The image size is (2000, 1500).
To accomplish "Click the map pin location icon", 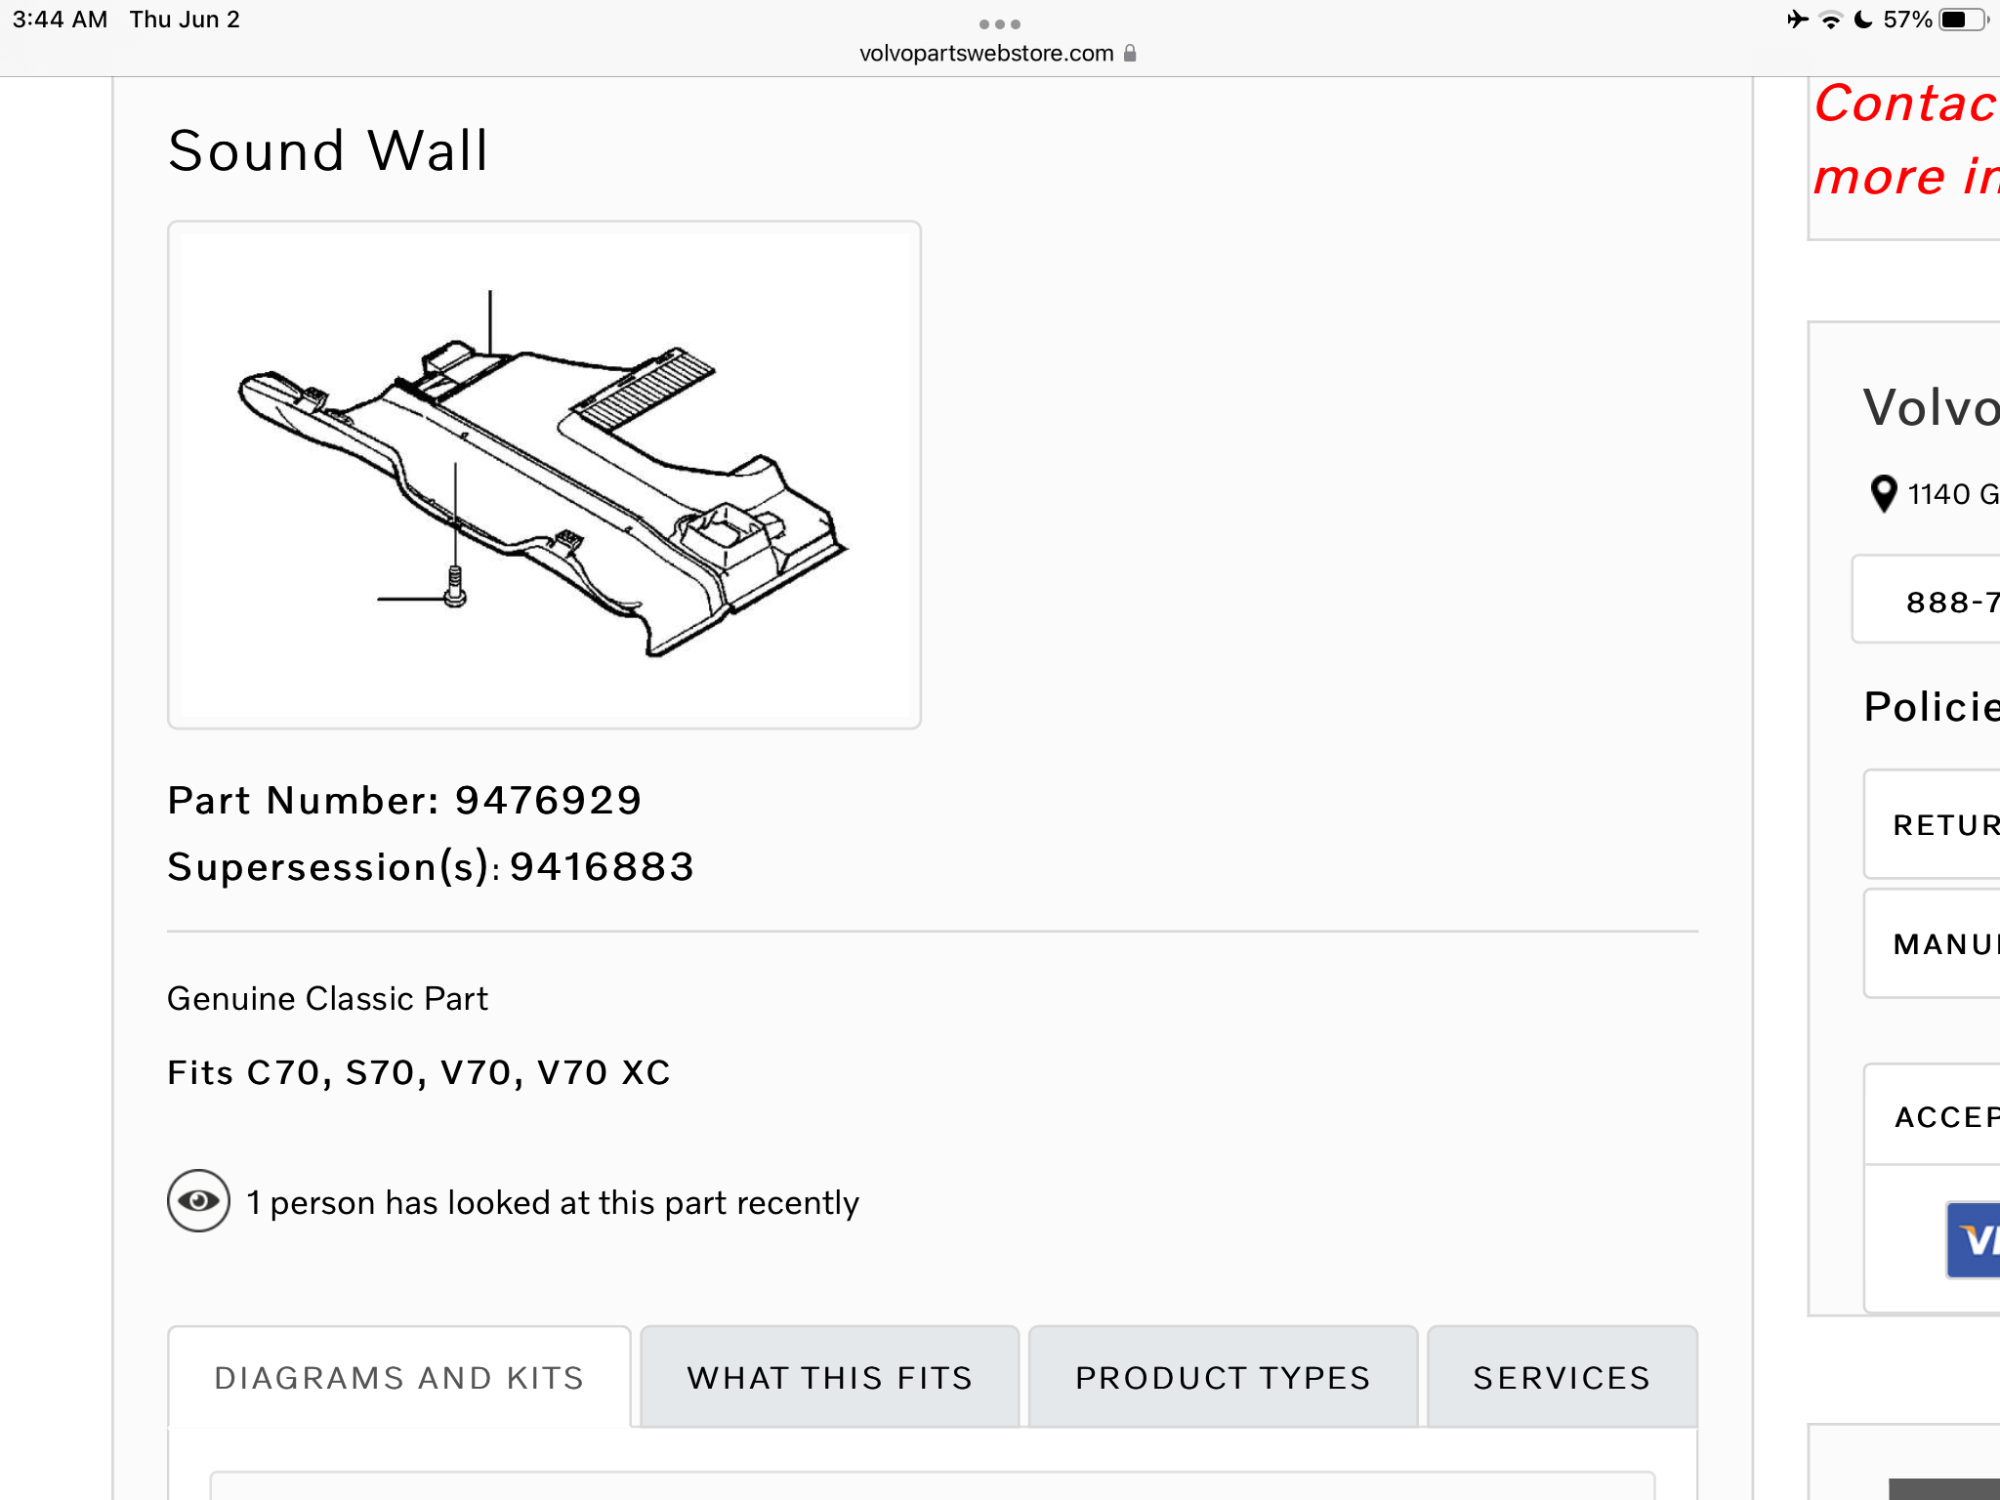I will click(x=1883, y=493).
